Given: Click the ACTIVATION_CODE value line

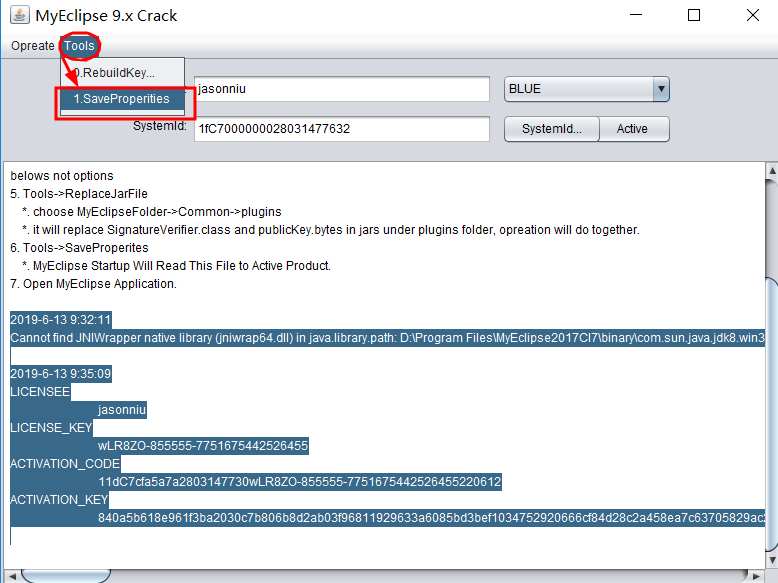Looking at the screenshot, I should pos(300,482).
